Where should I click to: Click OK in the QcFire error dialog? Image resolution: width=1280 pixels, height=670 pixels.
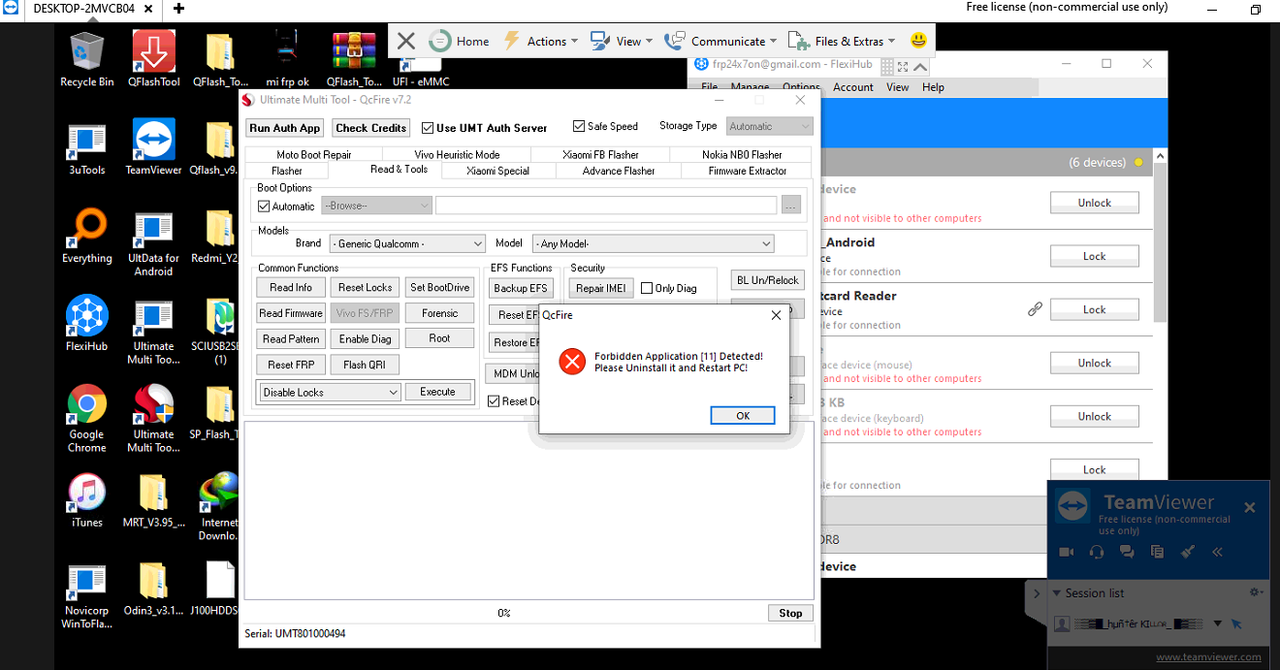[x=743, y=416]
